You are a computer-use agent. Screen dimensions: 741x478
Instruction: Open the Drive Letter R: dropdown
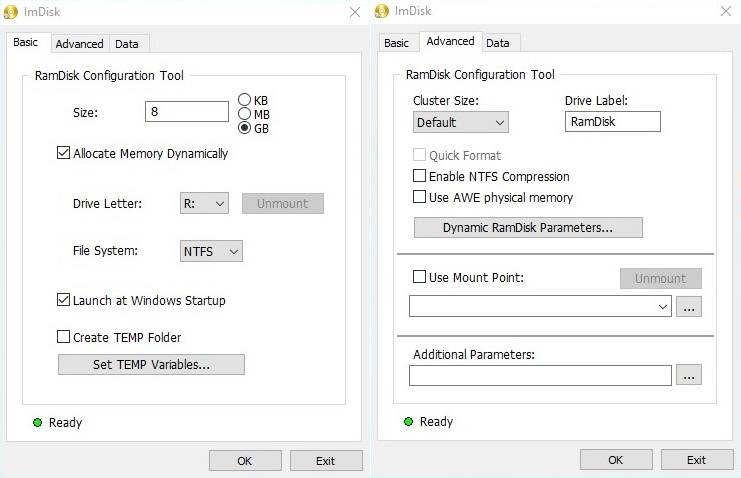coord(204,203)
